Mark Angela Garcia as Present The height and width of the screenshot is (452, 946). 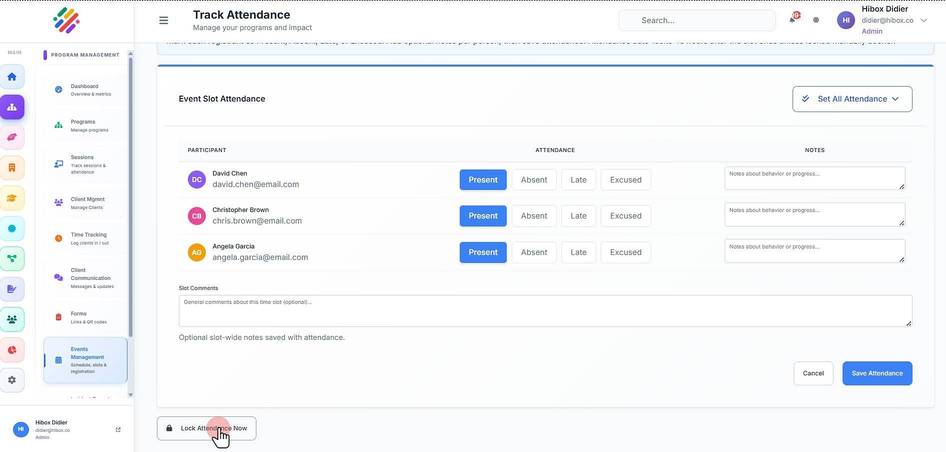(x=483, y=252)
